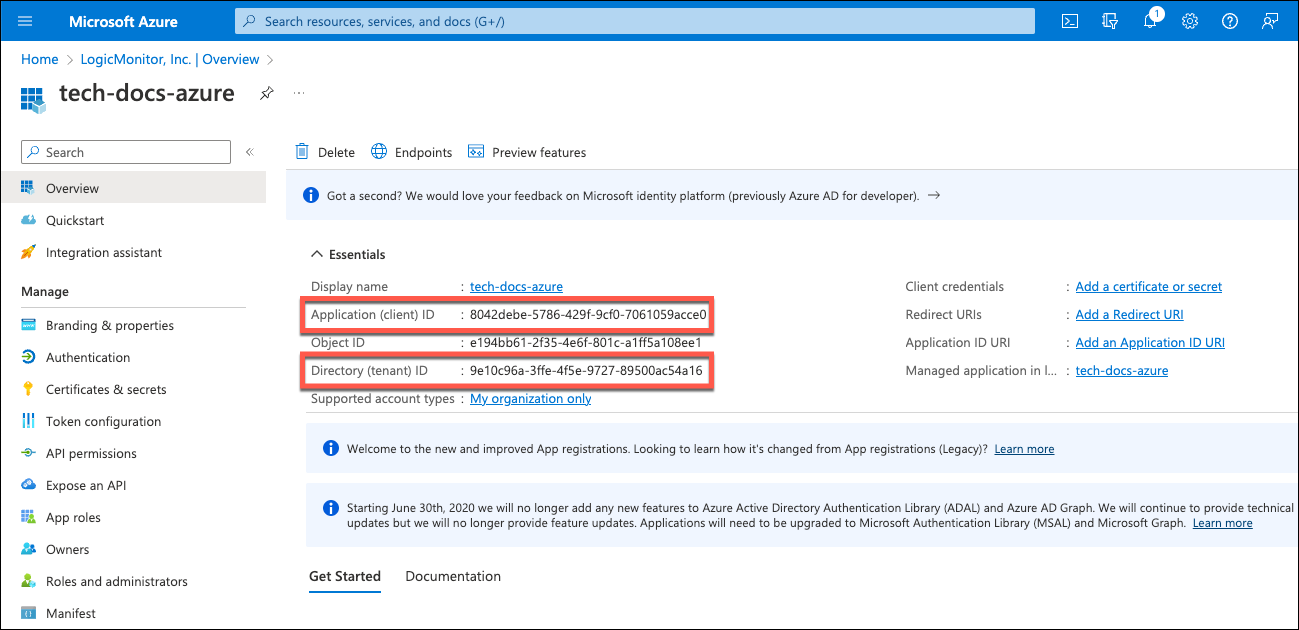The height and width of the screenshot is (630, 1299).
Task: Select the Object ID value
Action: pyautogui.click(x=586, y=342)
